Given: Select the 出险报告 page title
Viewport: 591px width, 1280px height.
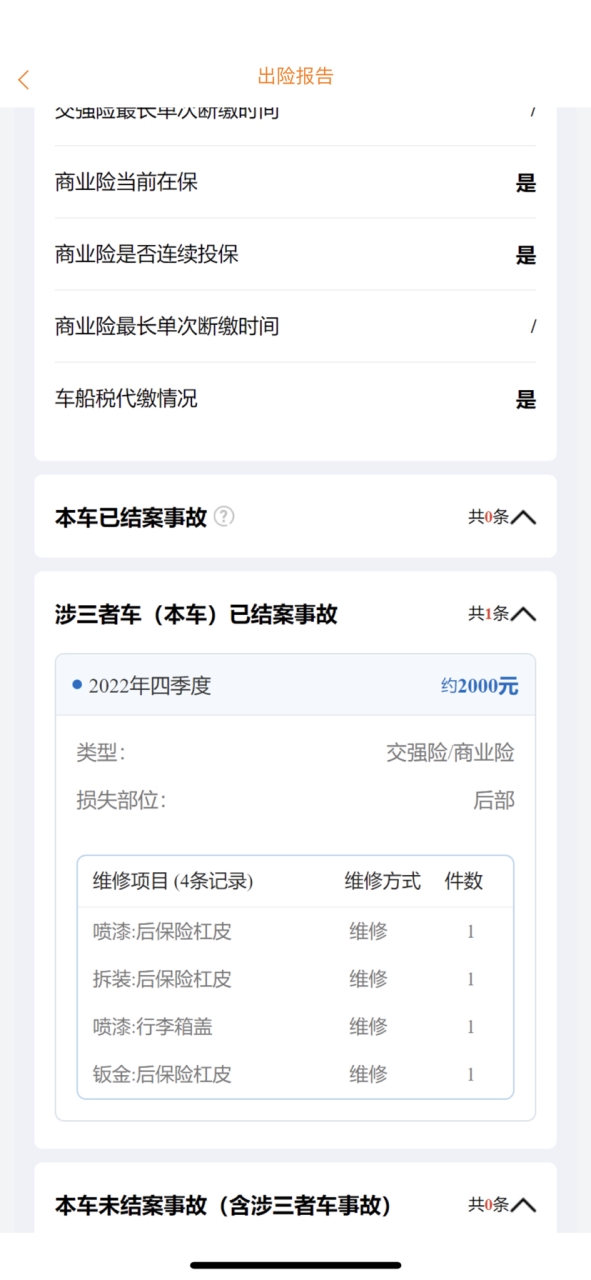Looking at the screenshot, I should pos(296,77).
